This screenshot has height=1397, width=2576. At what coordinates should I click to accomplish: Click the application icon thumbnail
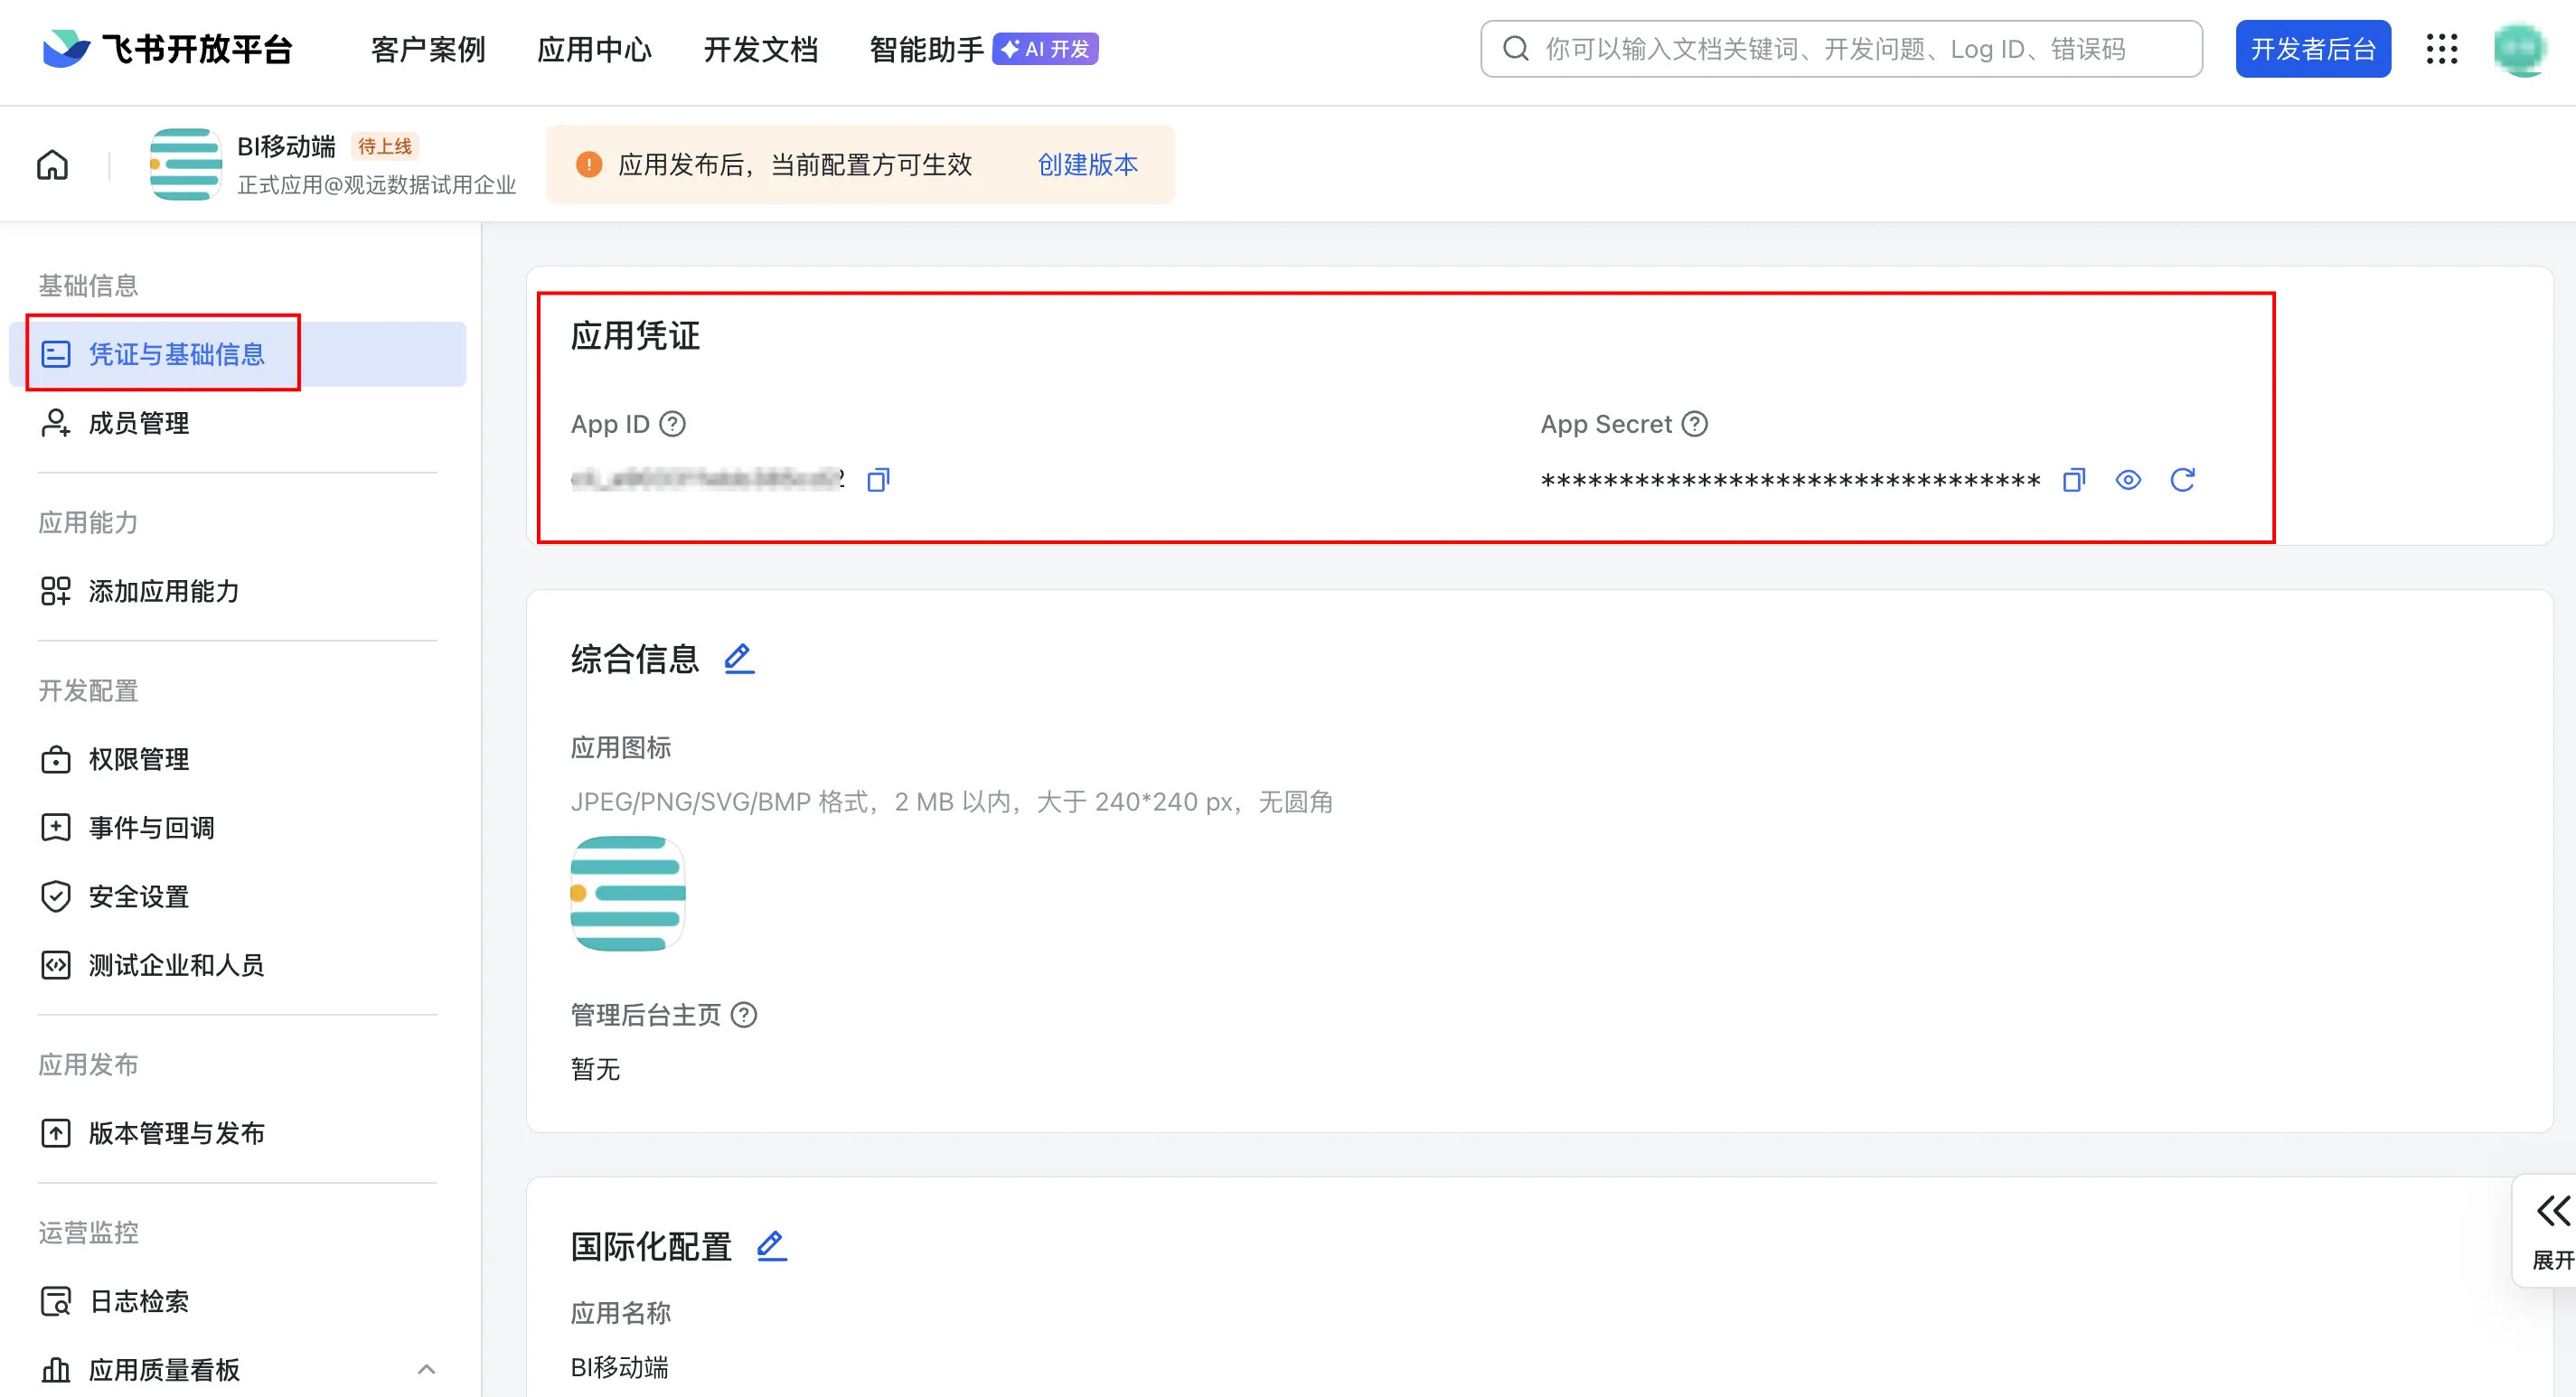click(627, 893)
